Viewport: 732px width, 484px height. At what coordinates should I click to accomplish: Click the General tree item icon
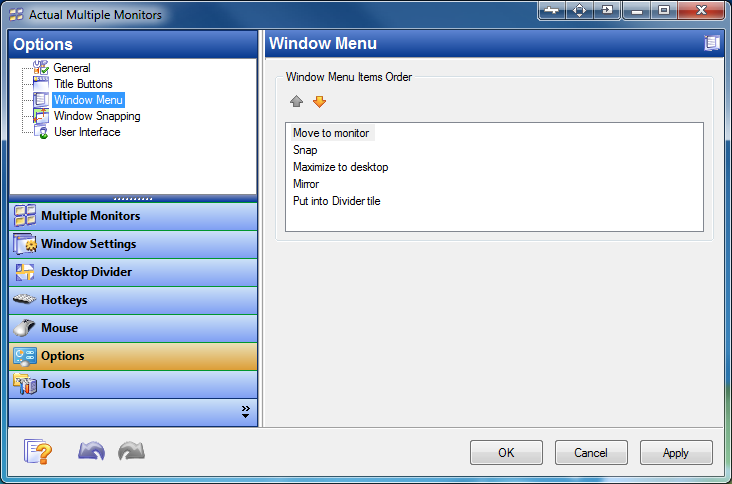[x=41, y=68]
